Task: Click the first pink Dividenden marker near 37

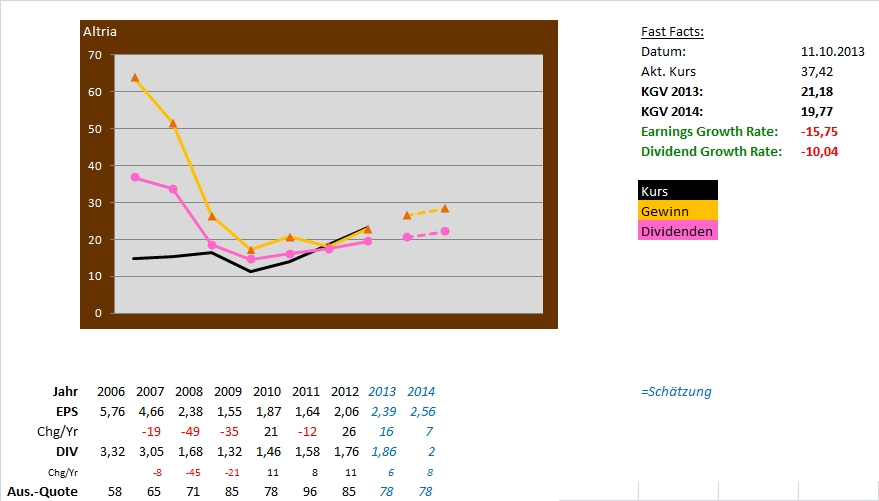Action: pos(135,177)
